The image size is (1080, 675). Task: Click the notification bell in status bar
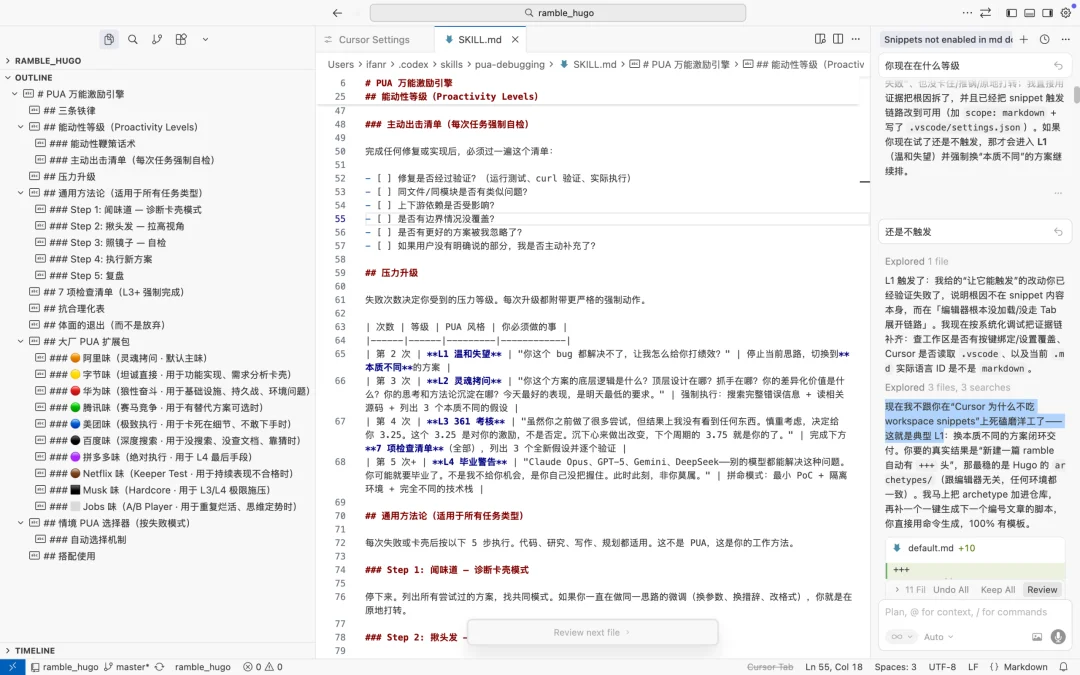(1062, 666)
